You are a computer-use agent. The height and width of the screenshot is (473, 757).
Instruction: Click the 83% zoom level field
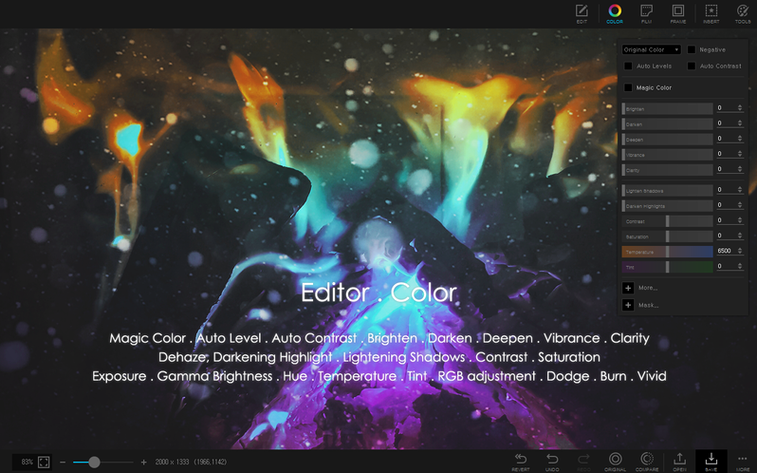(x=27, y=462)
